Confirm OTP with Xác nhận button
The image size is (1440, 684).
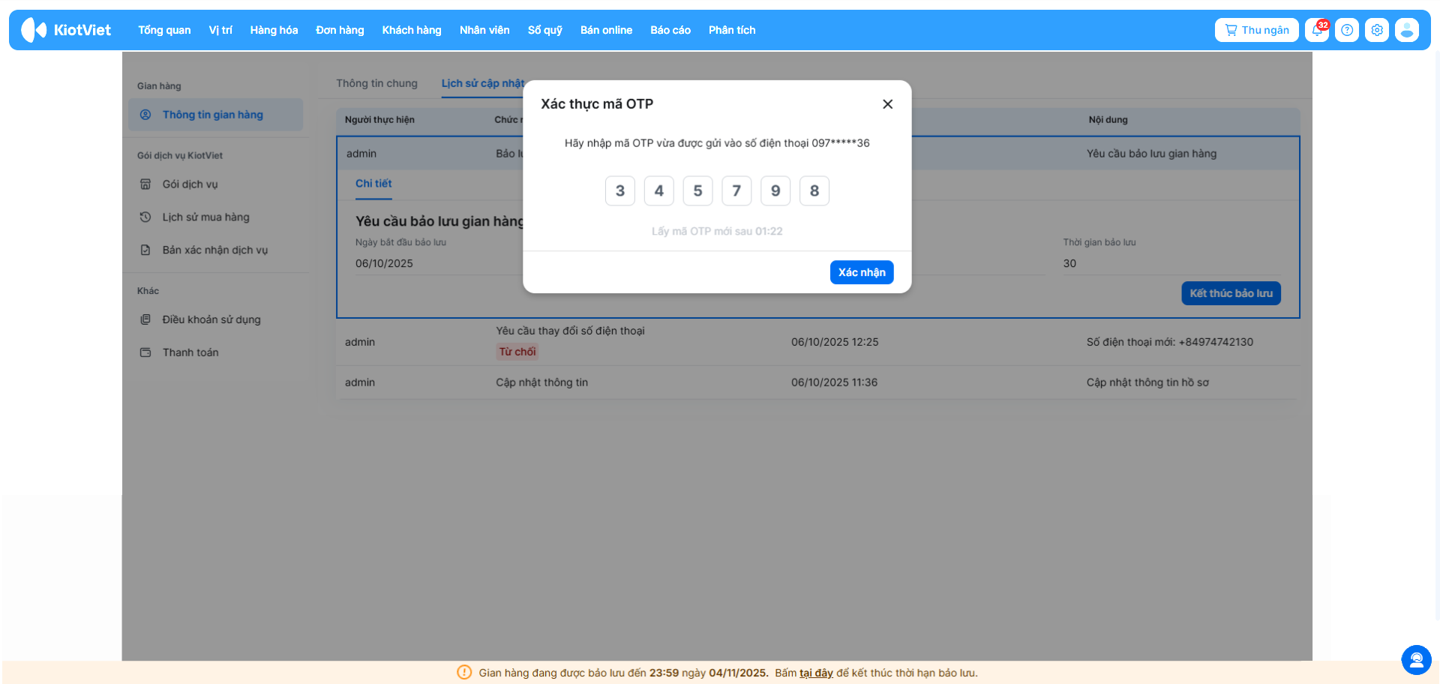(861, 272)
